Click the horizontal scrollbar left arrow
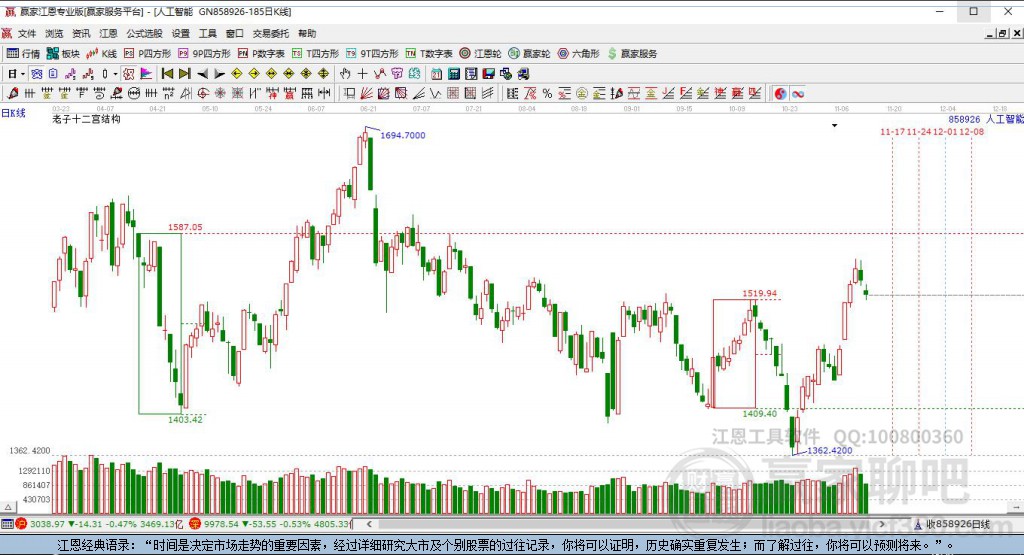The width and height of the screenshot is (1024, 555). pos(369,524)
